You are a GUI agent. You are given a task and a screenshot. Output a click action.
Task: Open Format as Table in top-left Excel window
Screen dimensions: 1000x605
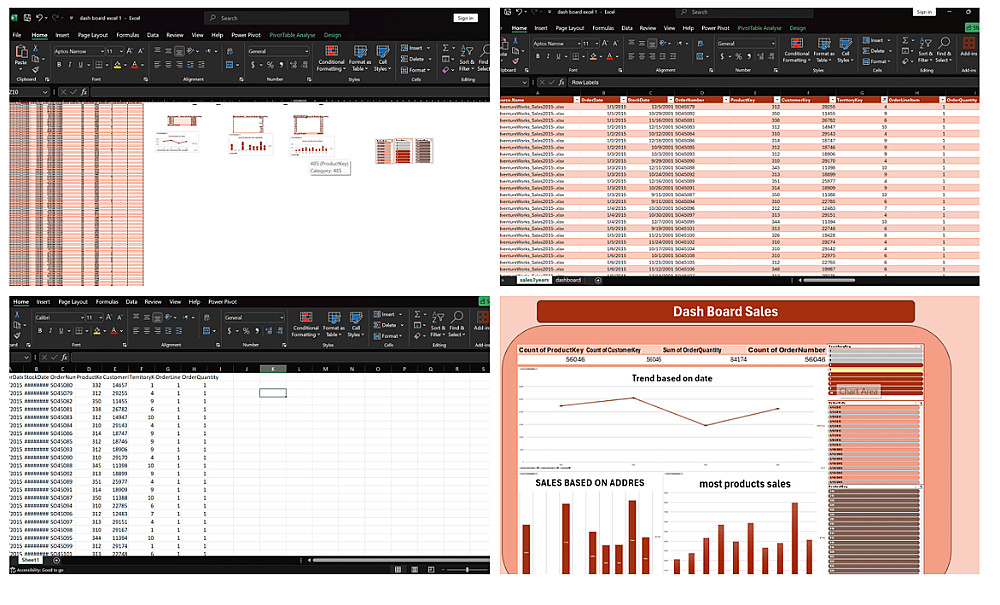pos(360,58)
